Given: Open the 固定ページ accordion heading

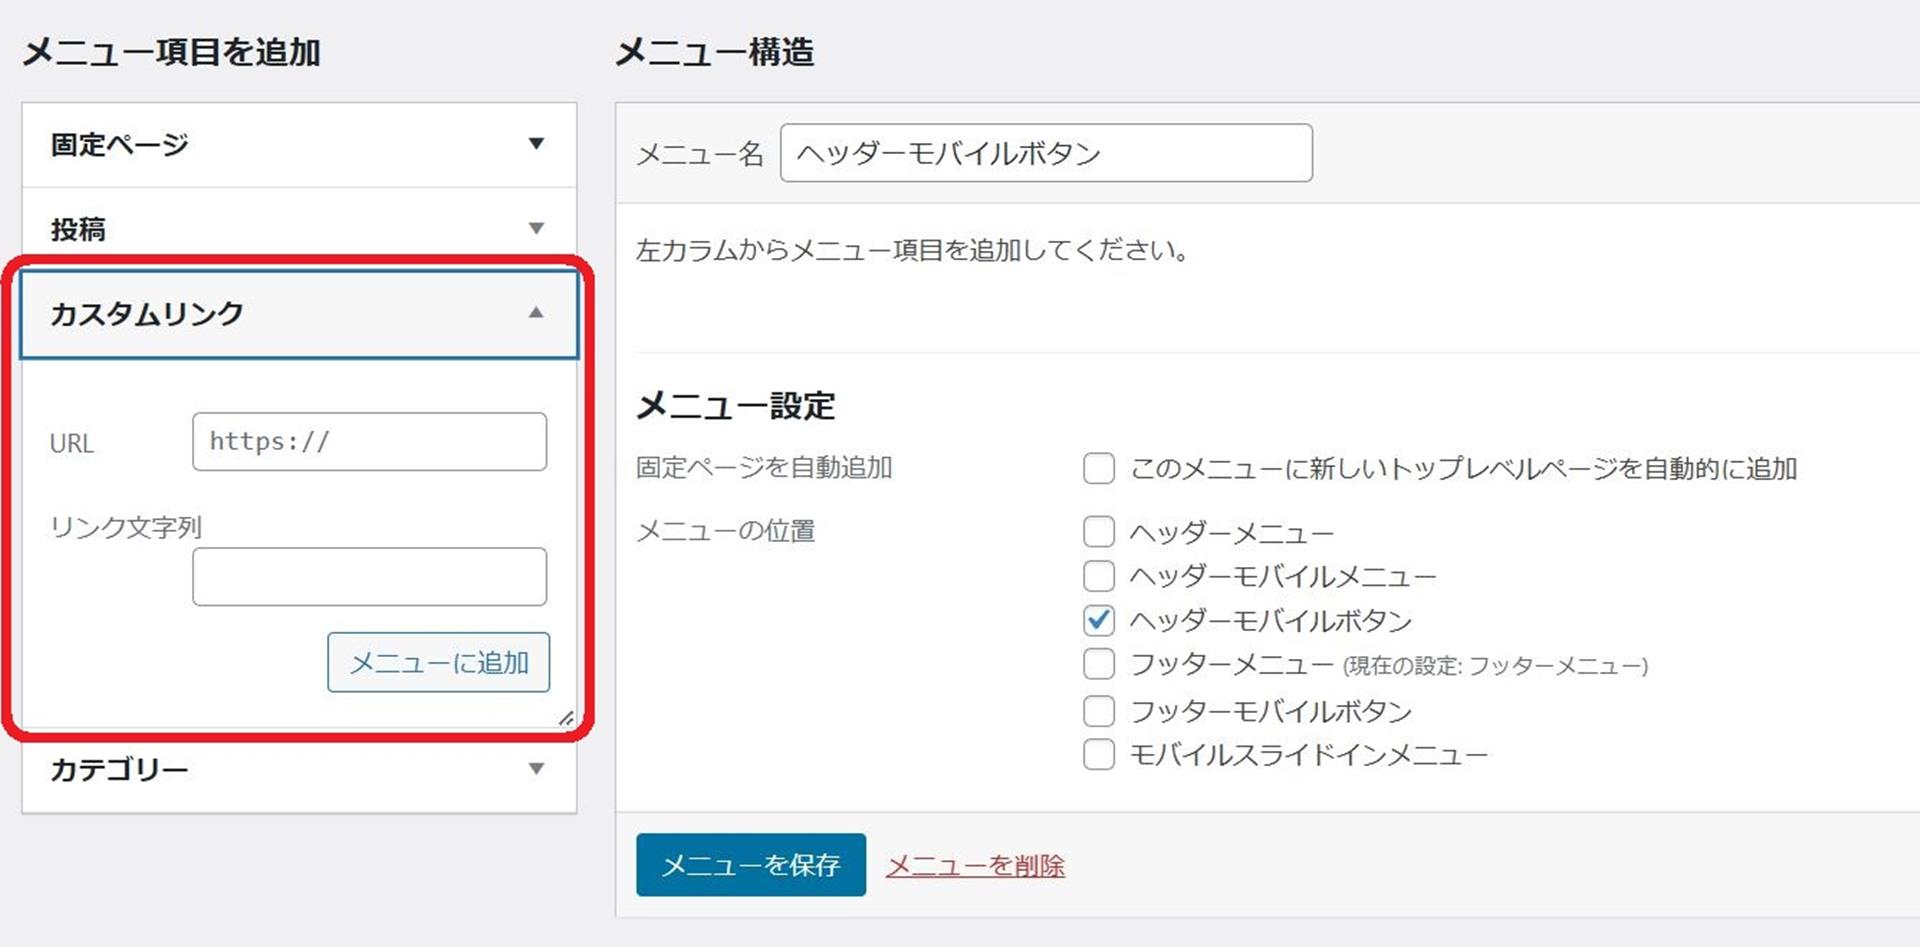Looking at the screenshot, I should coord(120,145).
